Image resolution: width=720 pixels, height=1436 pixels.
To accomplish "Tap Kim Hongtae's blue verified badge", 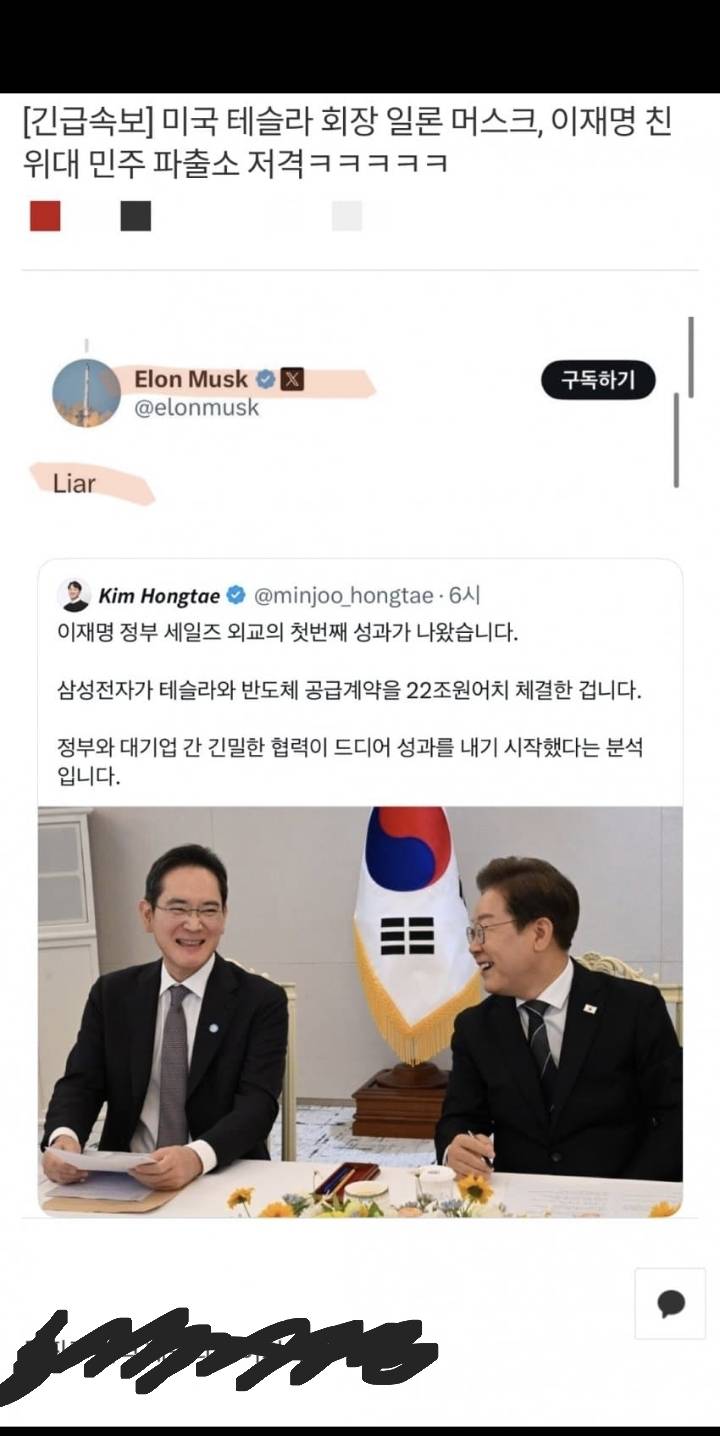I will tap(236, 596).
